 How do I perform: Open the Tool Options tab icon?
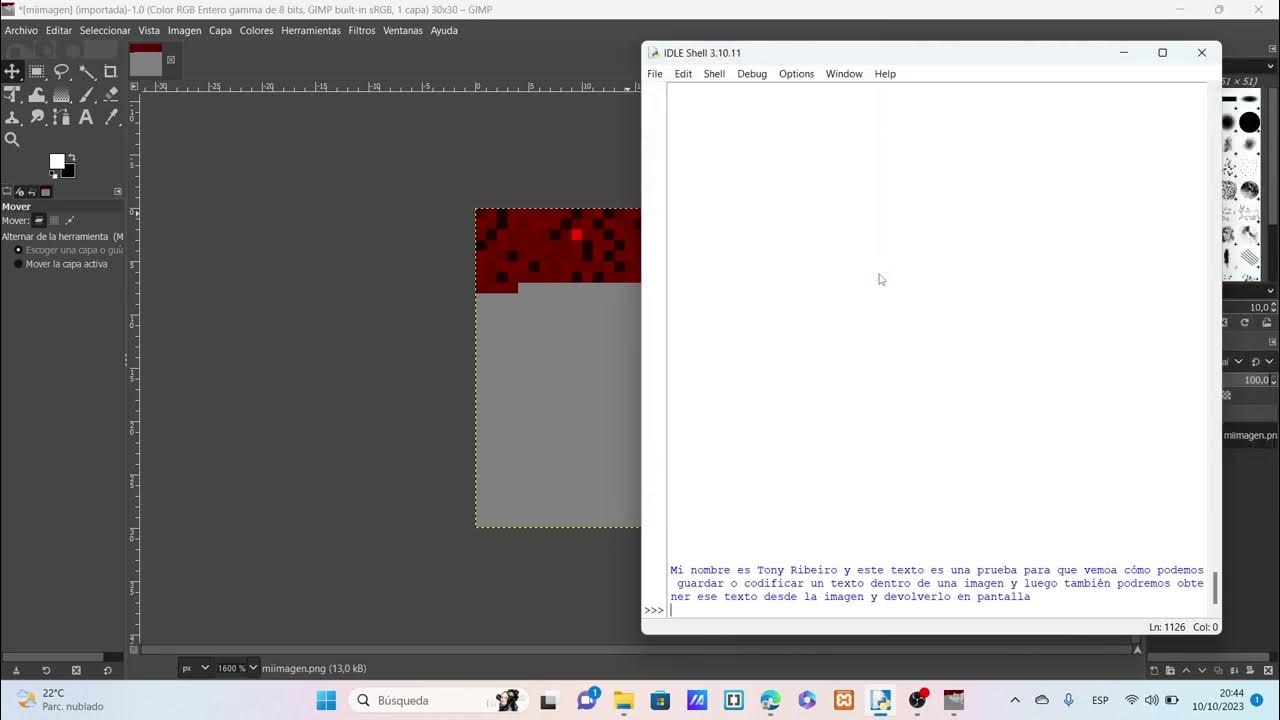pos(7,191)
